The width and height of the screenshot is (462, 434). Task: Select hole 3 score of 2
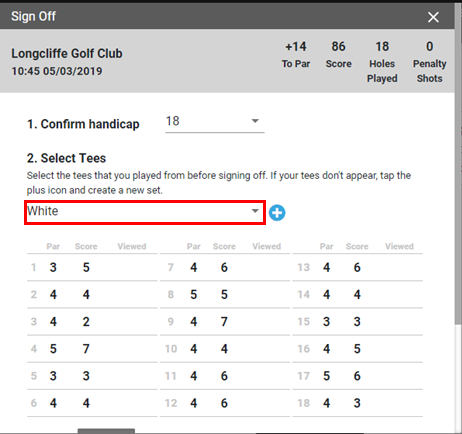pyautogui.click(x=86, y=322)
